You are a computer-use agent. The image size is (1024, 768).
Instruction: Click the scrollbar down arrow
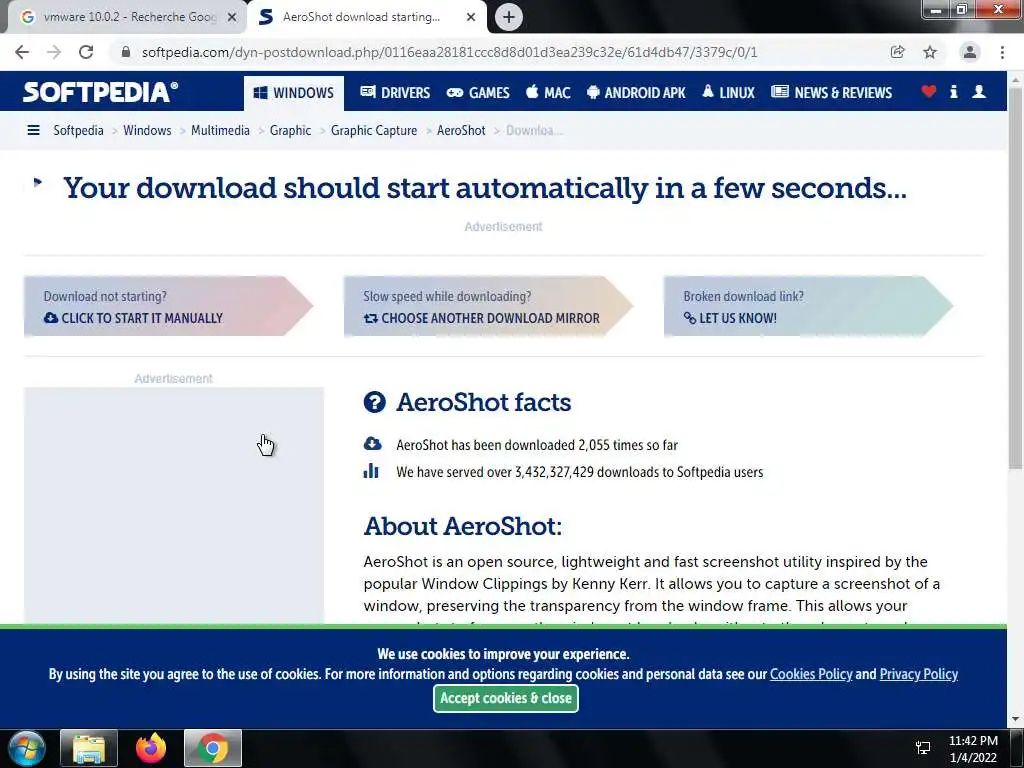[x=1015, y=719]
